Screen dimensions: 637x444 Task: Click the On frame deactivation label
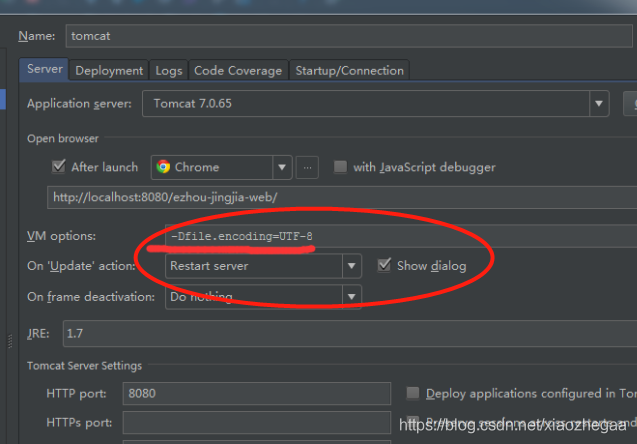[91, 297]
